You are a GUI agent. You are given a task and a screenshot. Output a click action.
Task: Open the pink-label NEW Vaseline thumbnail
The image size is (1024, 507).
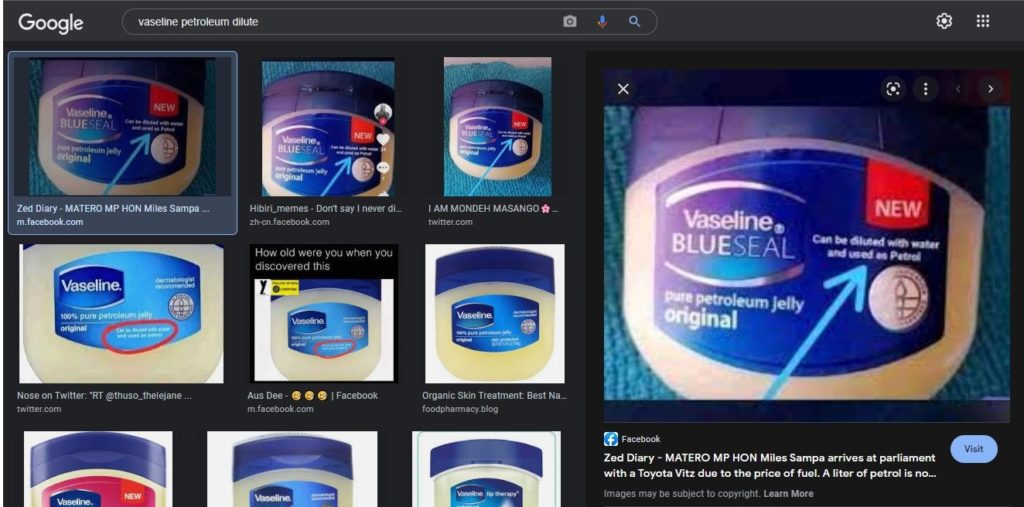(99, 469)
